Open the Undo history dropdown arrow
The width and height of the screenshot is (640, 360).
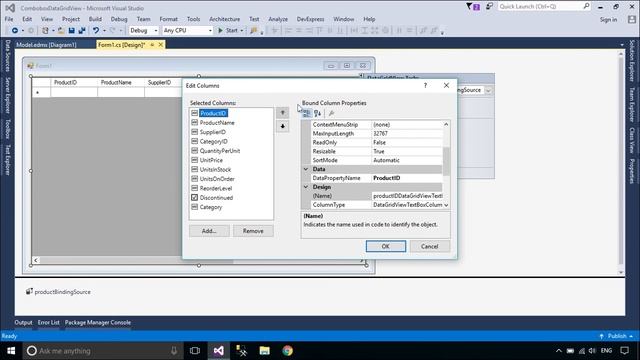[x=104, y=31]
